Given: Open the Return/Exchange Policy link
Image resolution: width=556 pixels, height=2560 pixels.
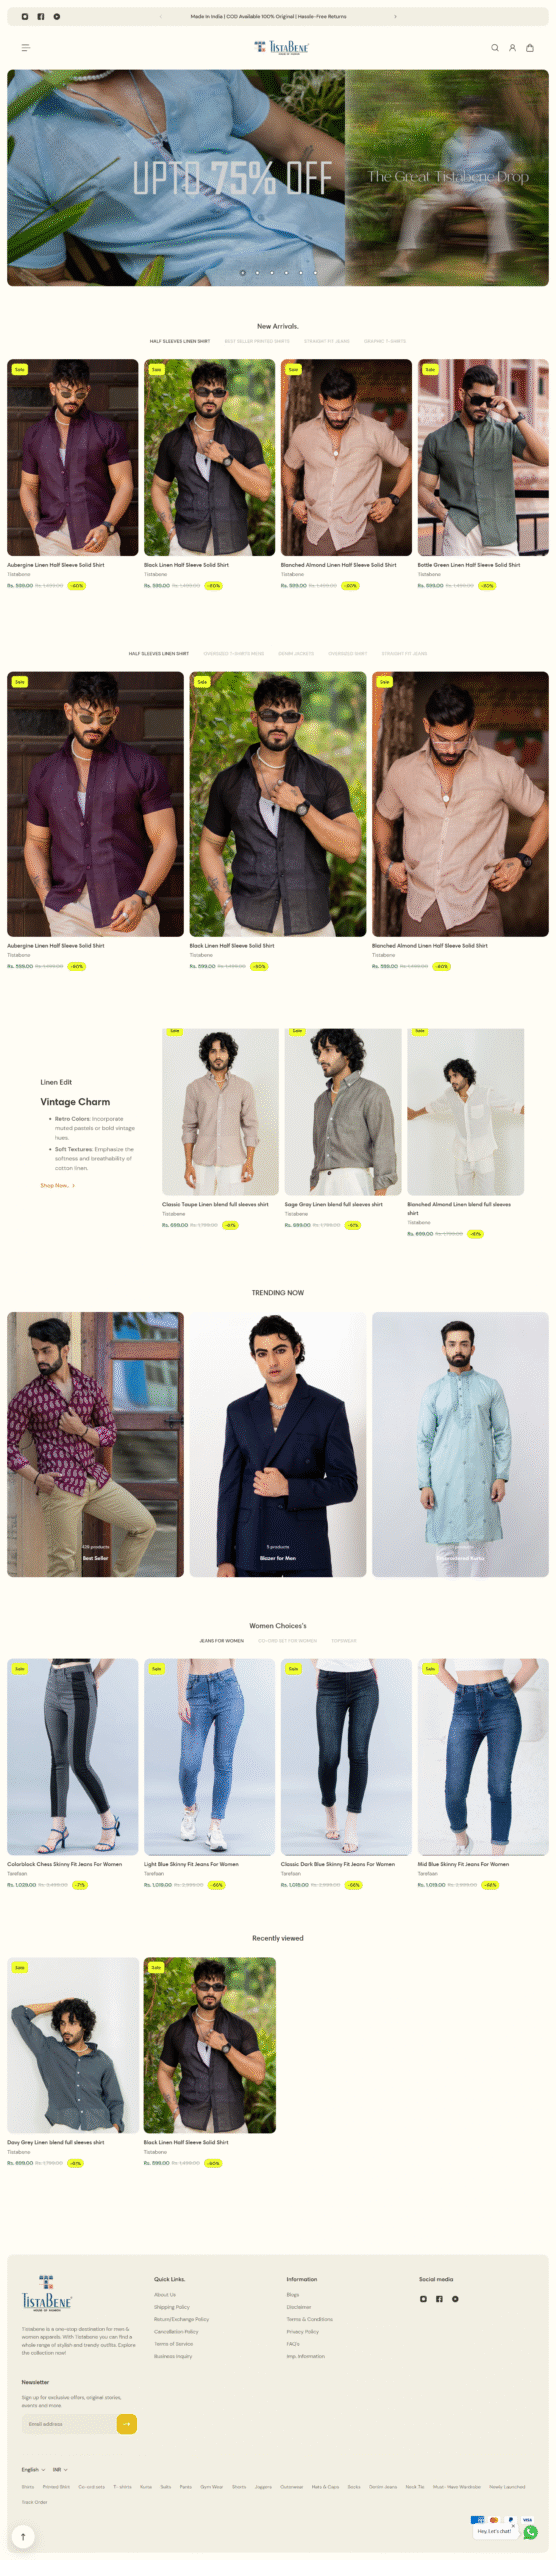Looking at the screenshot, I should [181, 2319].
